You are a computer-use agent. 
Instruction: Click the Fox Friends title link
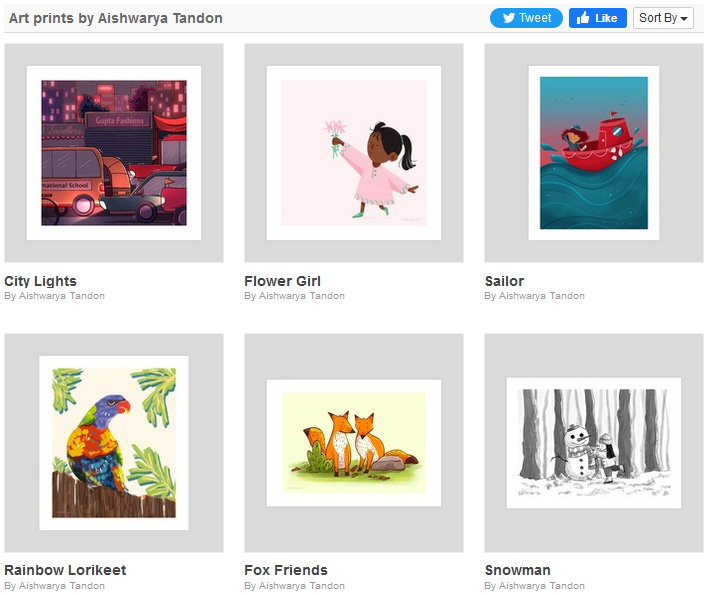pyautogui.click(x=286, y=570)
